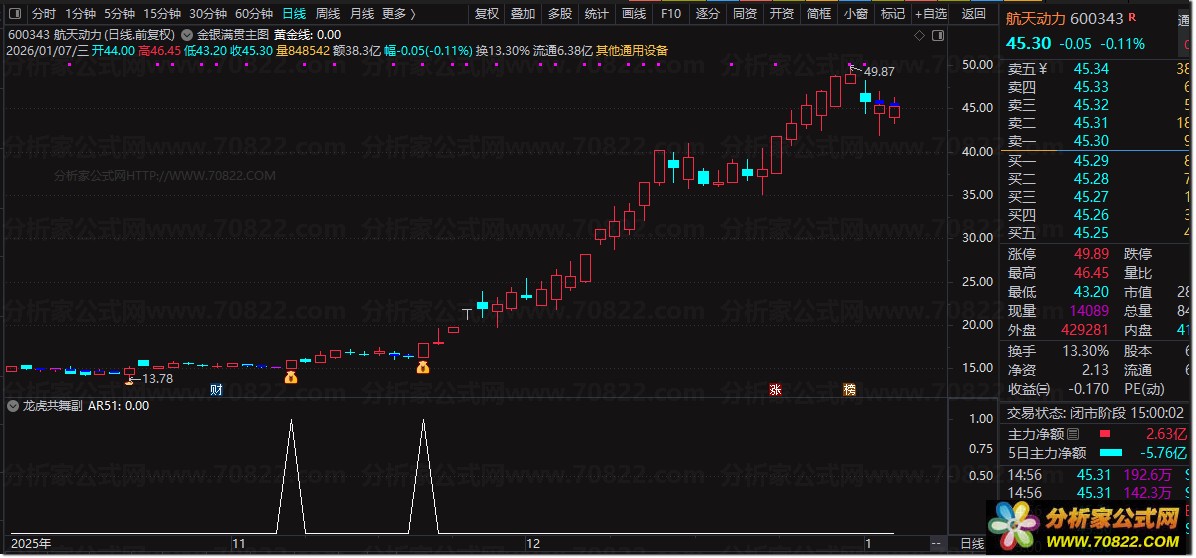1196x558 pixels.
Task: Click the 逐分 toolbar button
Action: [x=708, y=14]
